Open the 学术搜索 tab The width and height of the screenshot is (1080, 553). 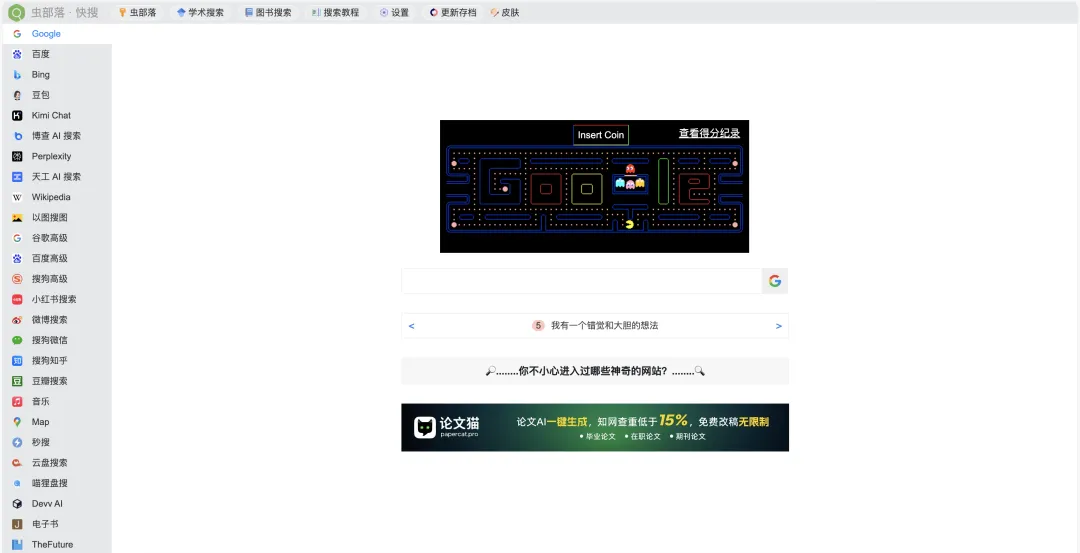coord(200,13)
